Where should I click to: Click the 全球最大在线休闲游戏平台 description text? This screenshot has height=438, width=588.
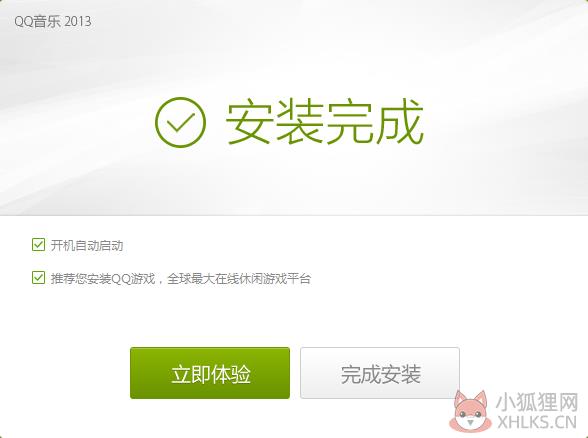click(239, 279)
